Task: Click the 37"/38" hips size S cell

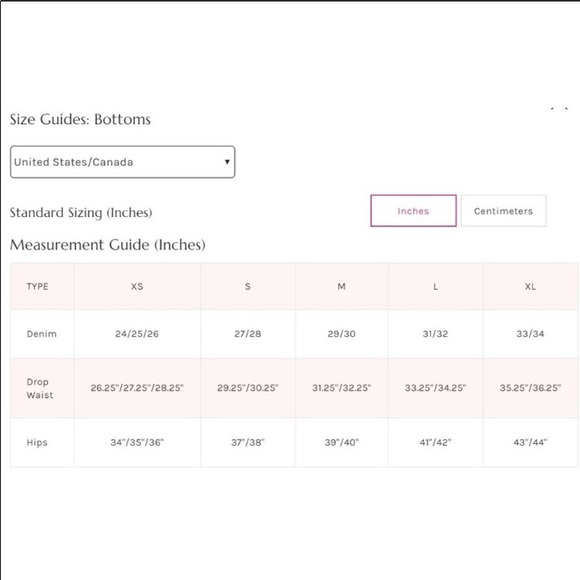Action: pos(248,442)
